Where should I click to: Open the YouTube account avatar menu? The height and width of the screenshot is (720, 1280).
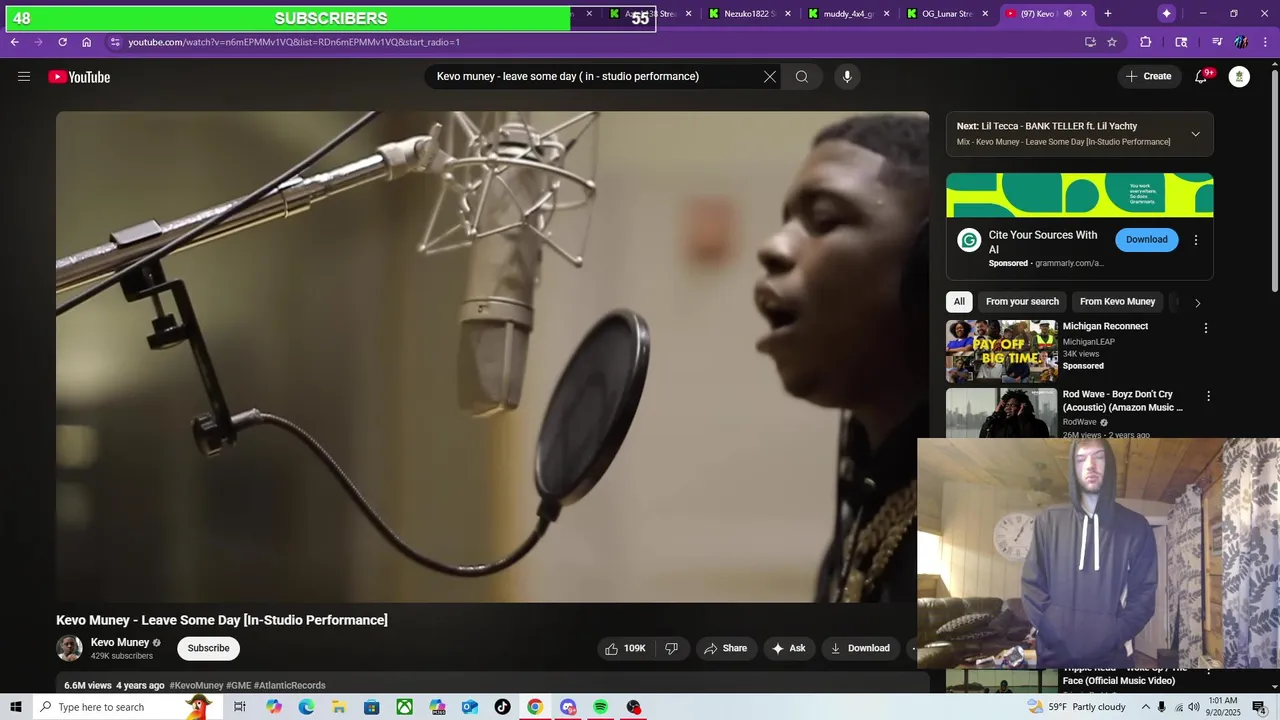click(1239, 76)
